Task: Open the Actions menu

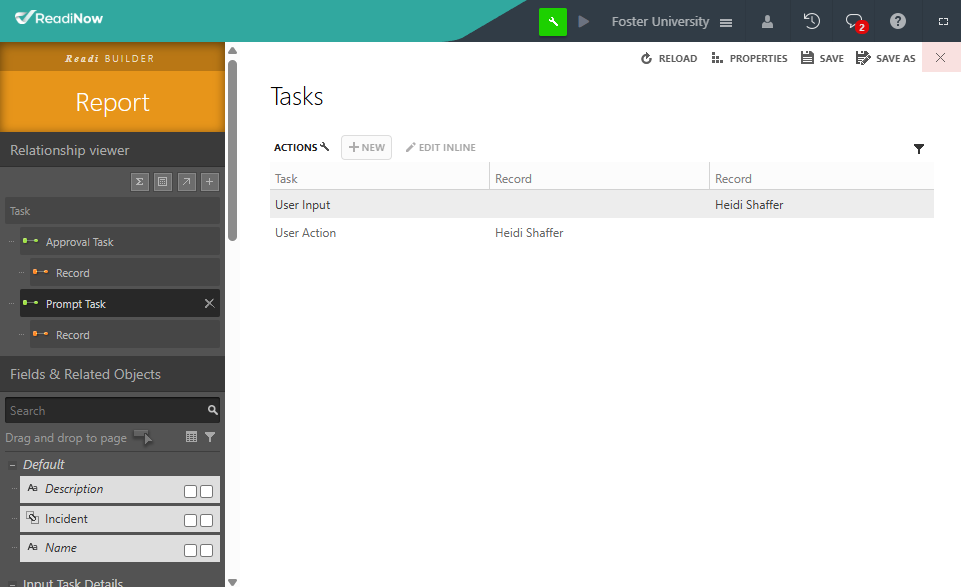Action: (x=301, y=147)
